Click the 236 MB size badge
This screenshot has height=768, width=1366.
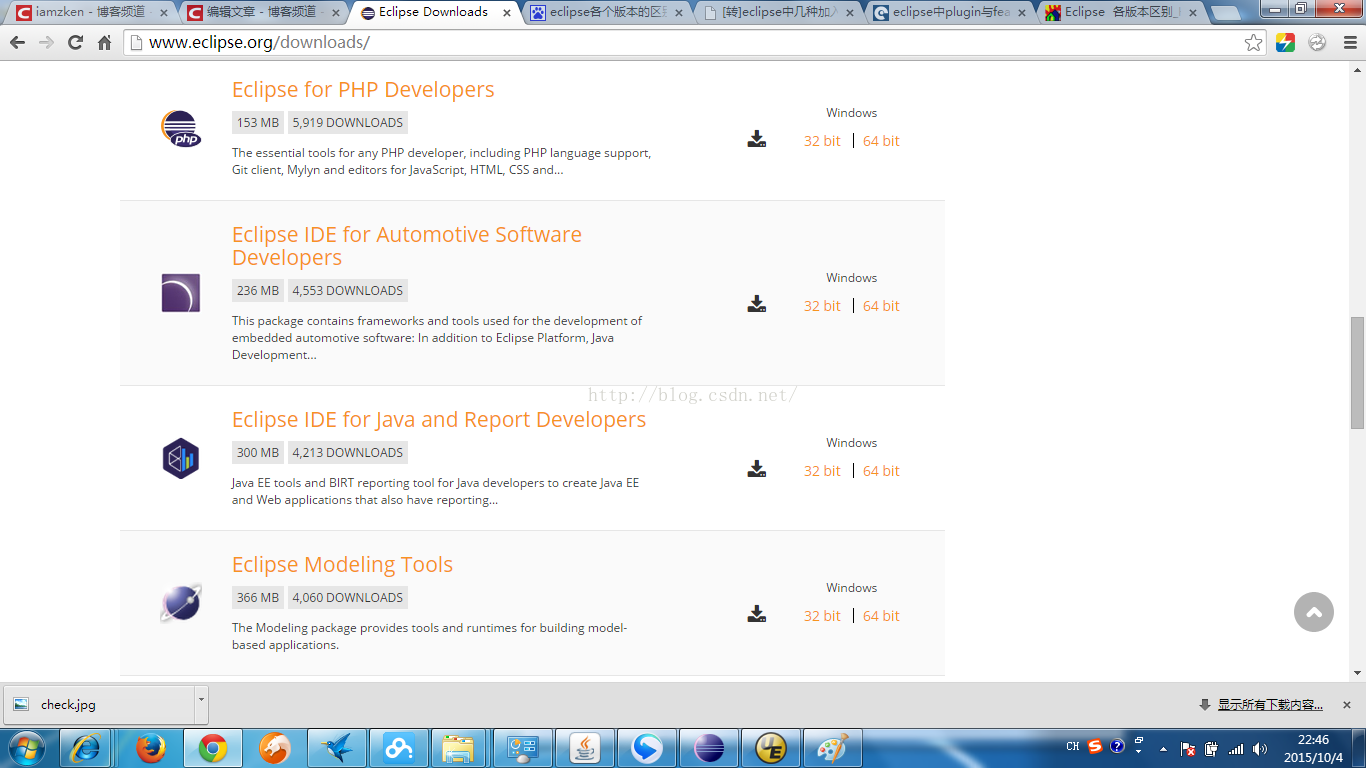[x=258, y=291]
